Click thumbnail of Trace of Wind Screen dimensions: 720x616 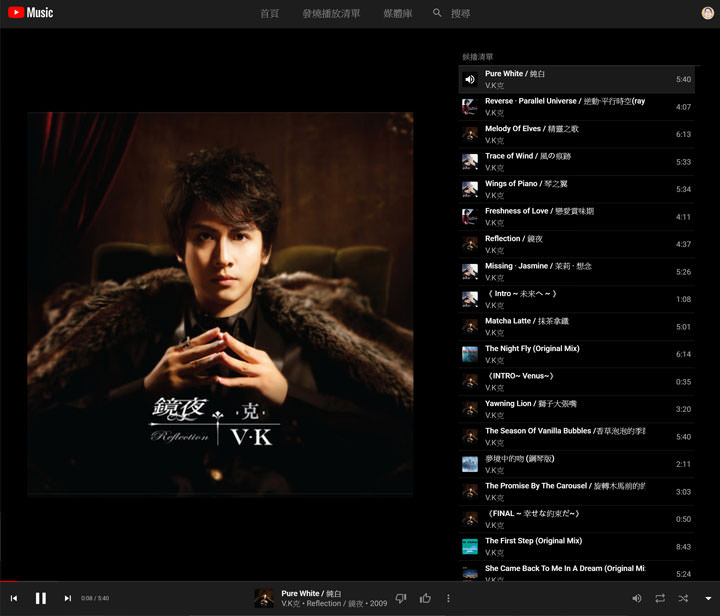[x=470, y=162]
